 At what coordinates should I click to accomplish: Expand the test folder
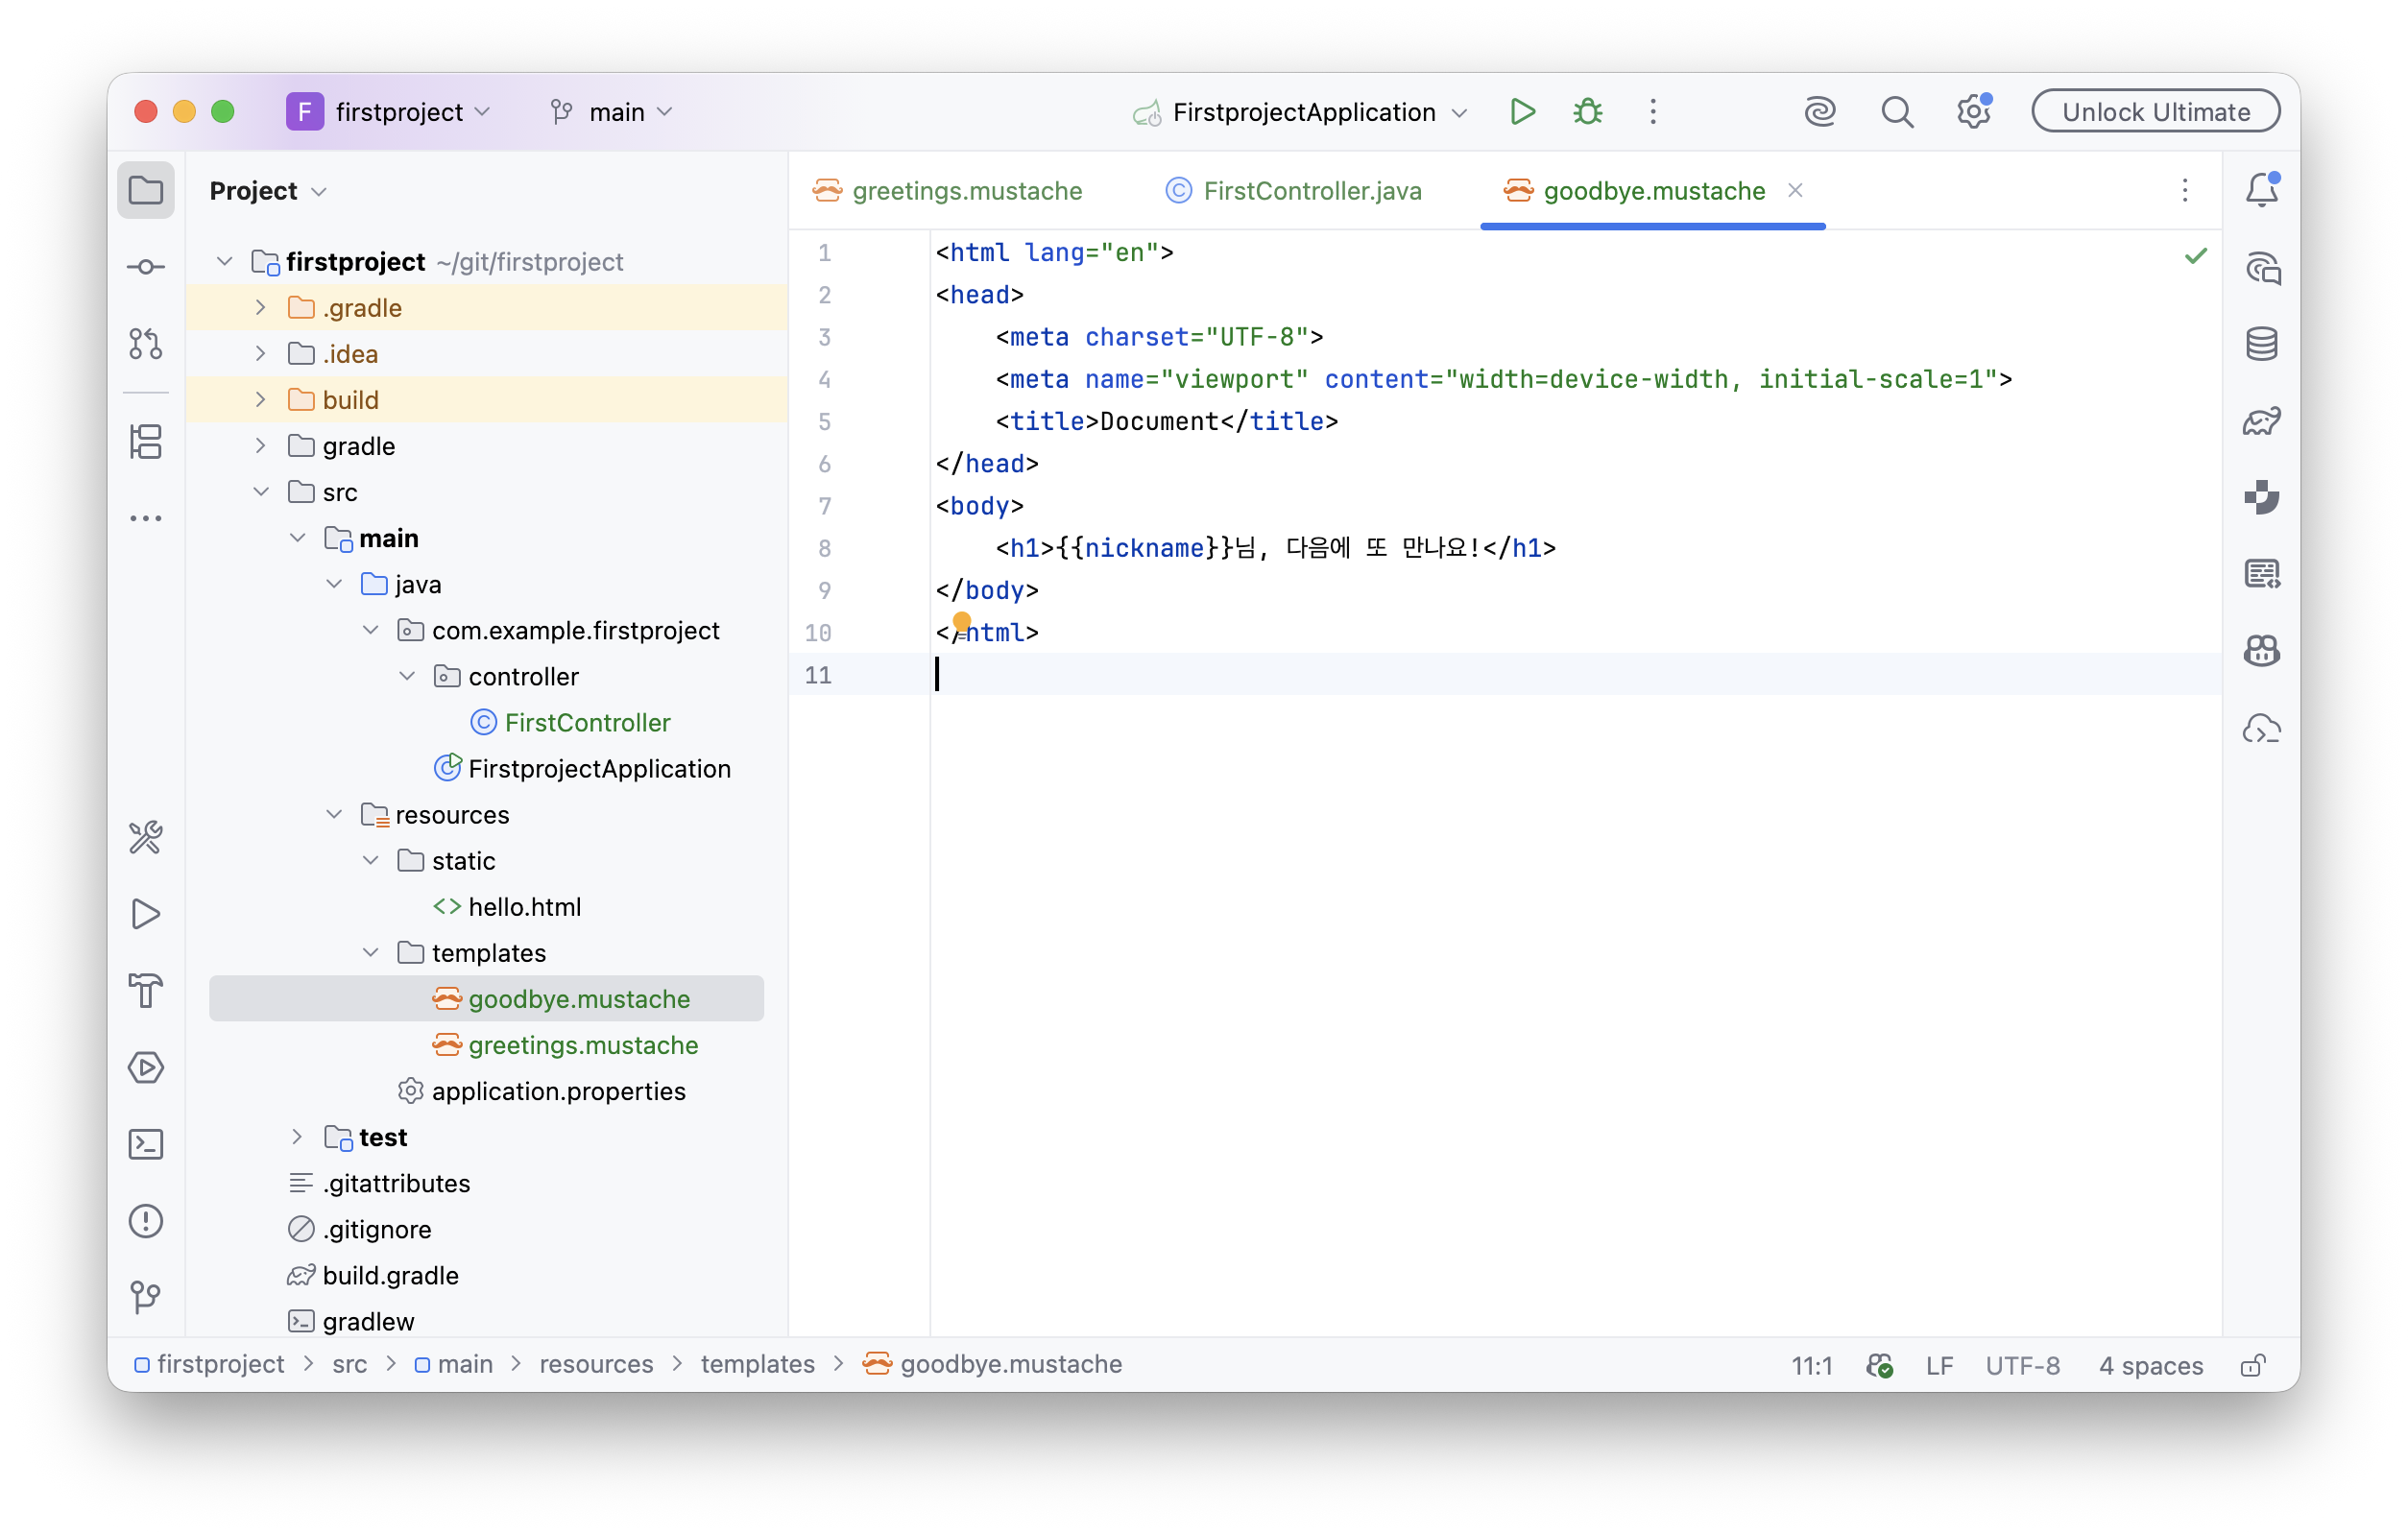click(x=297, y=1137)
